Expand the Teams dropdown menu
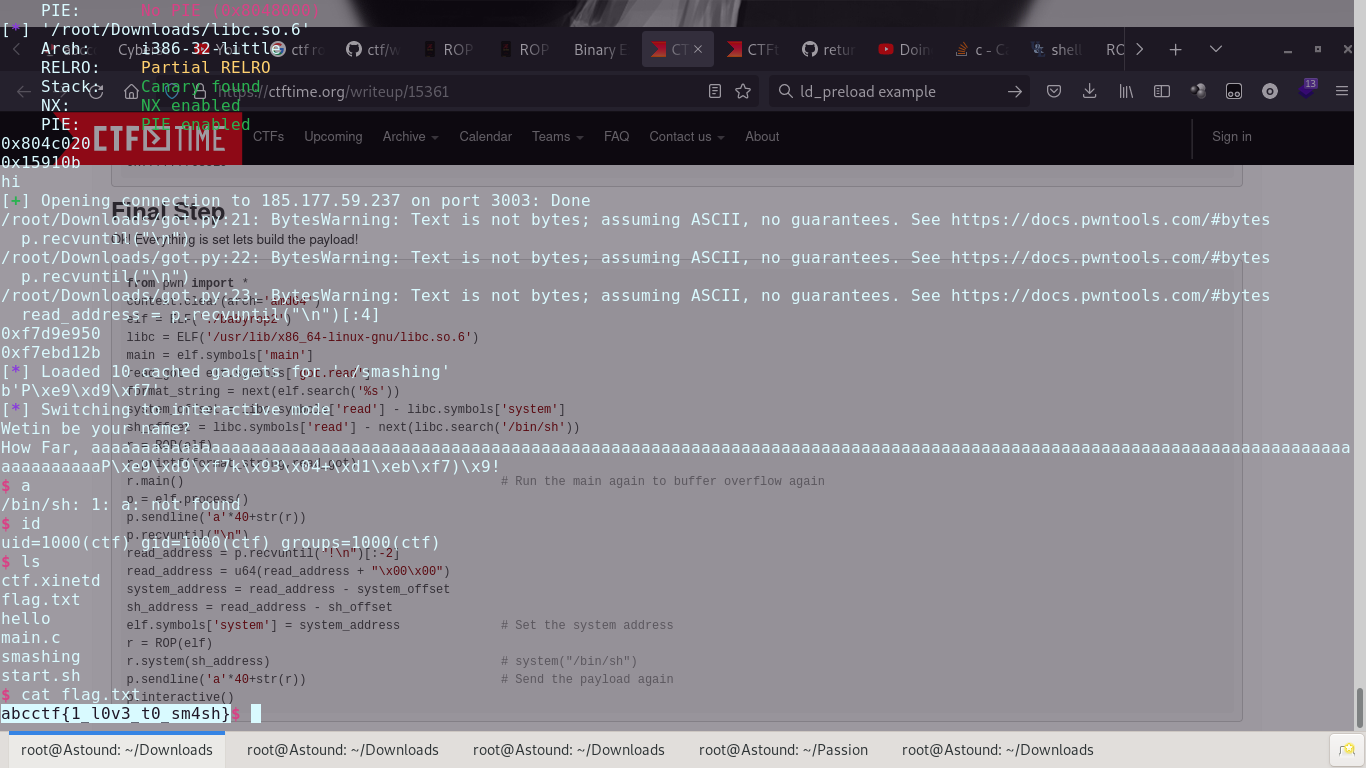This screenshot has height=768, width=1366. (x=557, y=136)
